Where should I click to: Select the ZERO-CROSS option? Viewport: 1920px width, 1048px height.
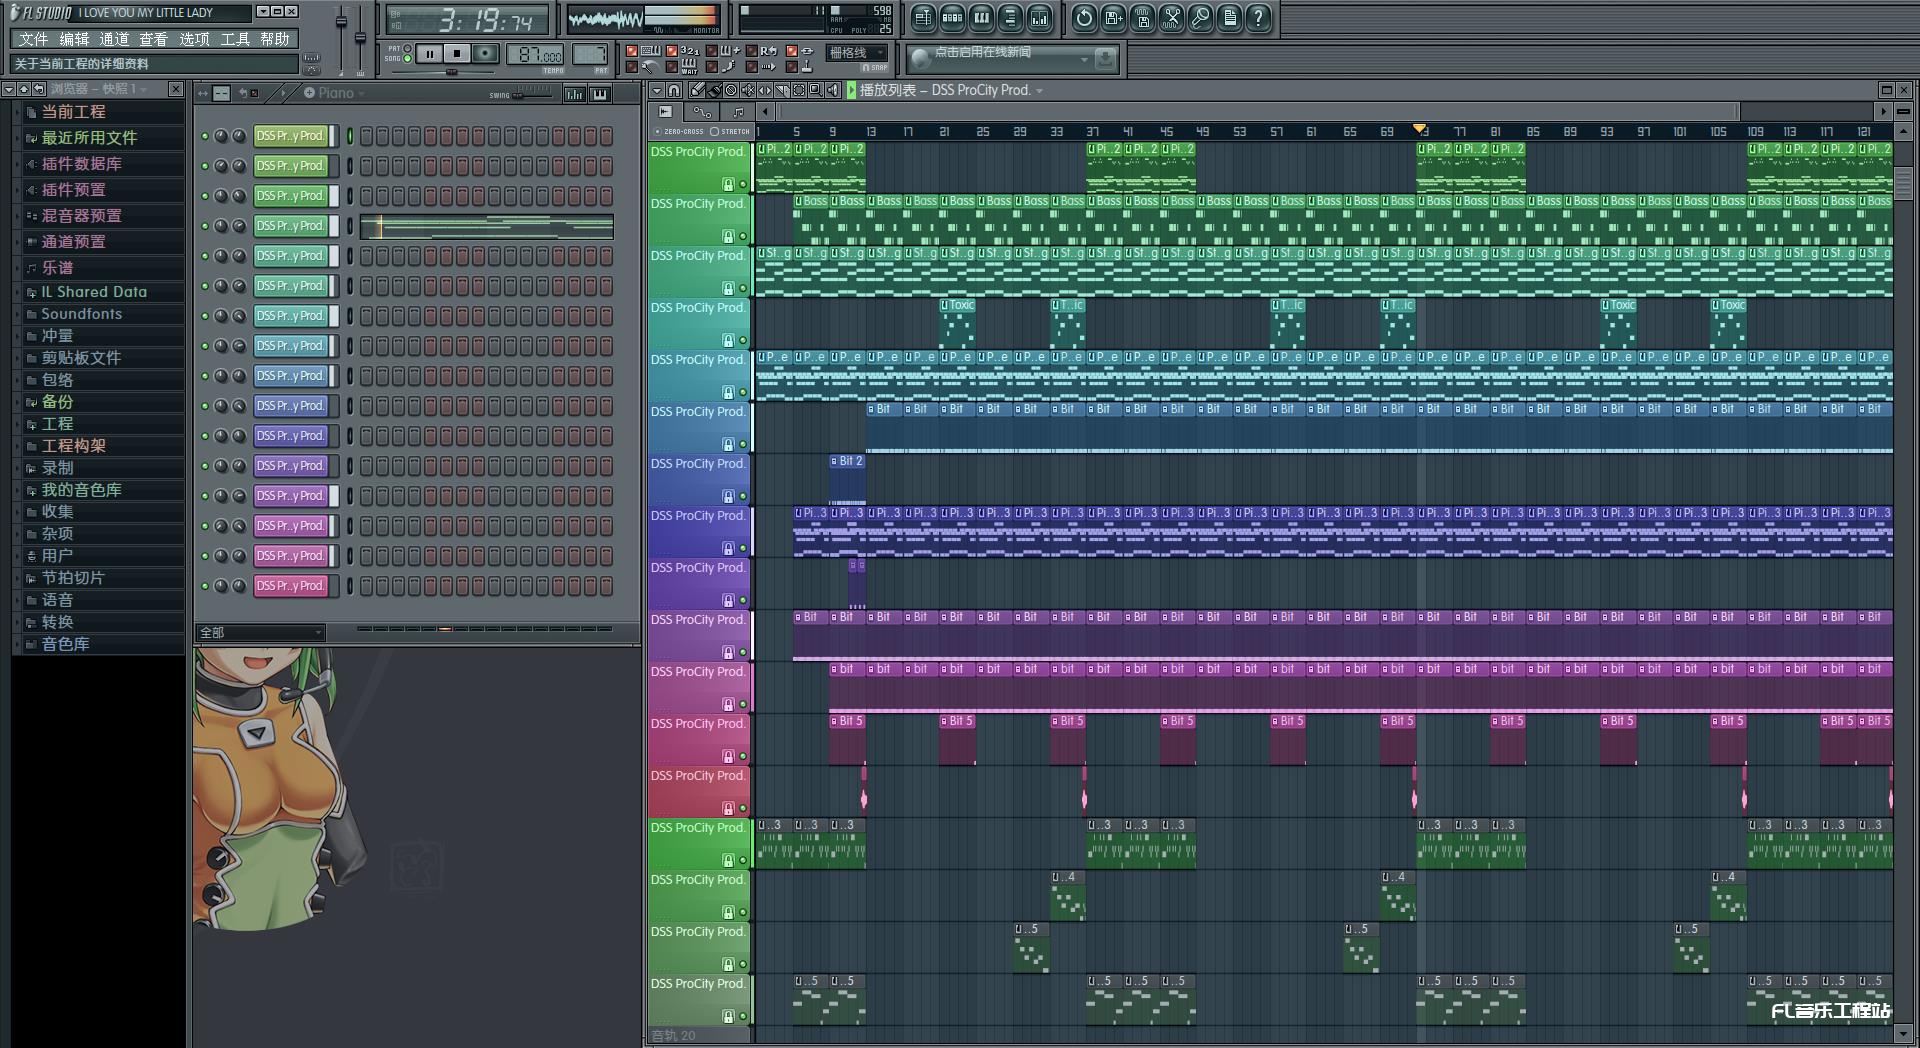[x=678, y=131]
